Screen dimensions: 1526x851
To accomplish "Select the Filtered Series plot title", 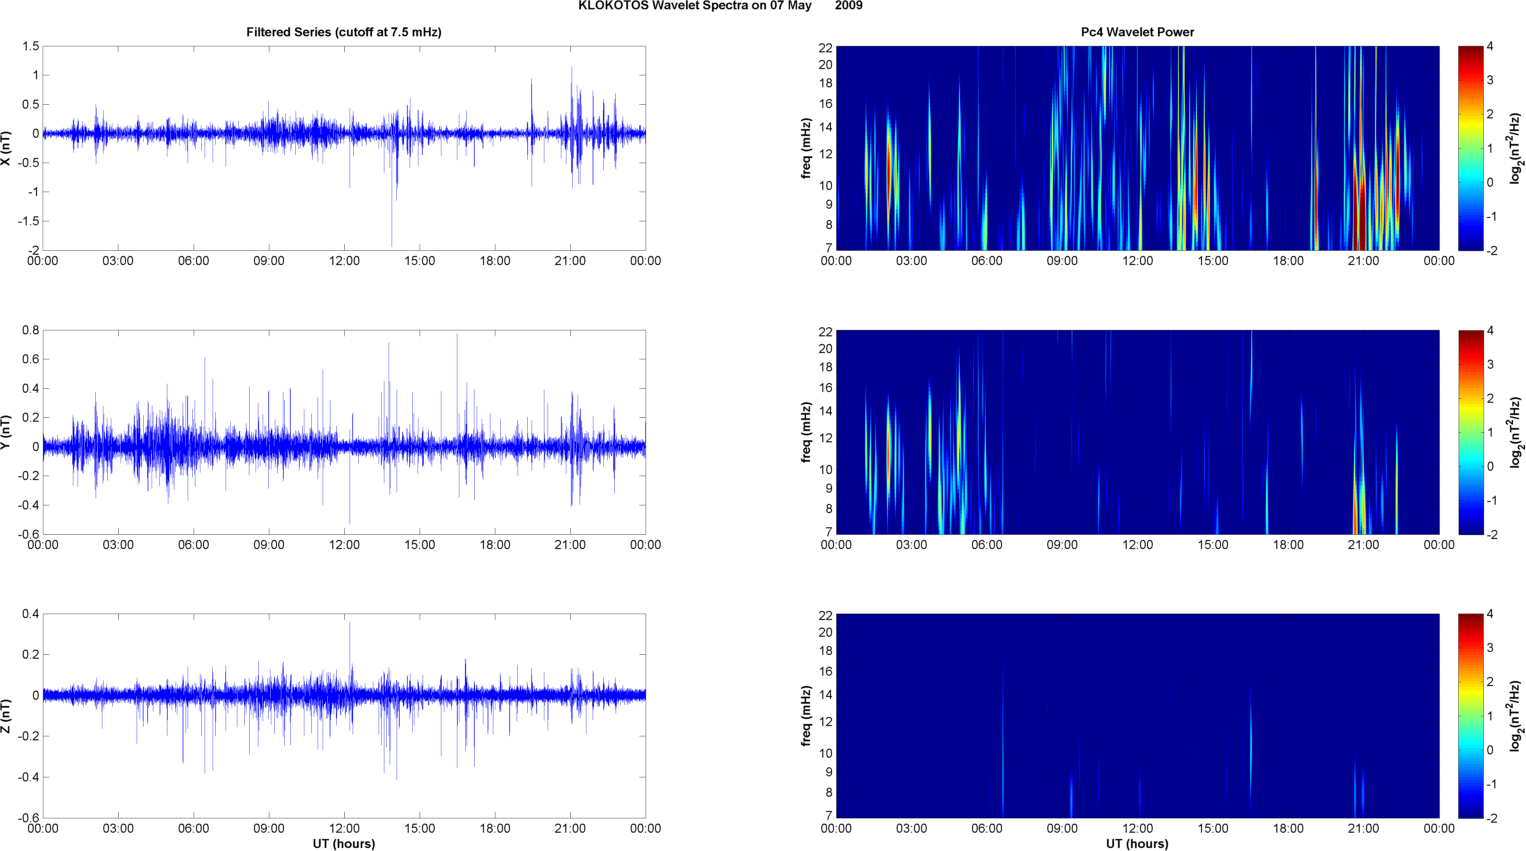I will (x=344, y=32).
